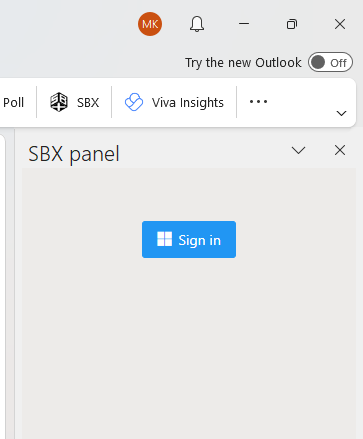Click the SBX add-in cube icon

tap(59, 102)
